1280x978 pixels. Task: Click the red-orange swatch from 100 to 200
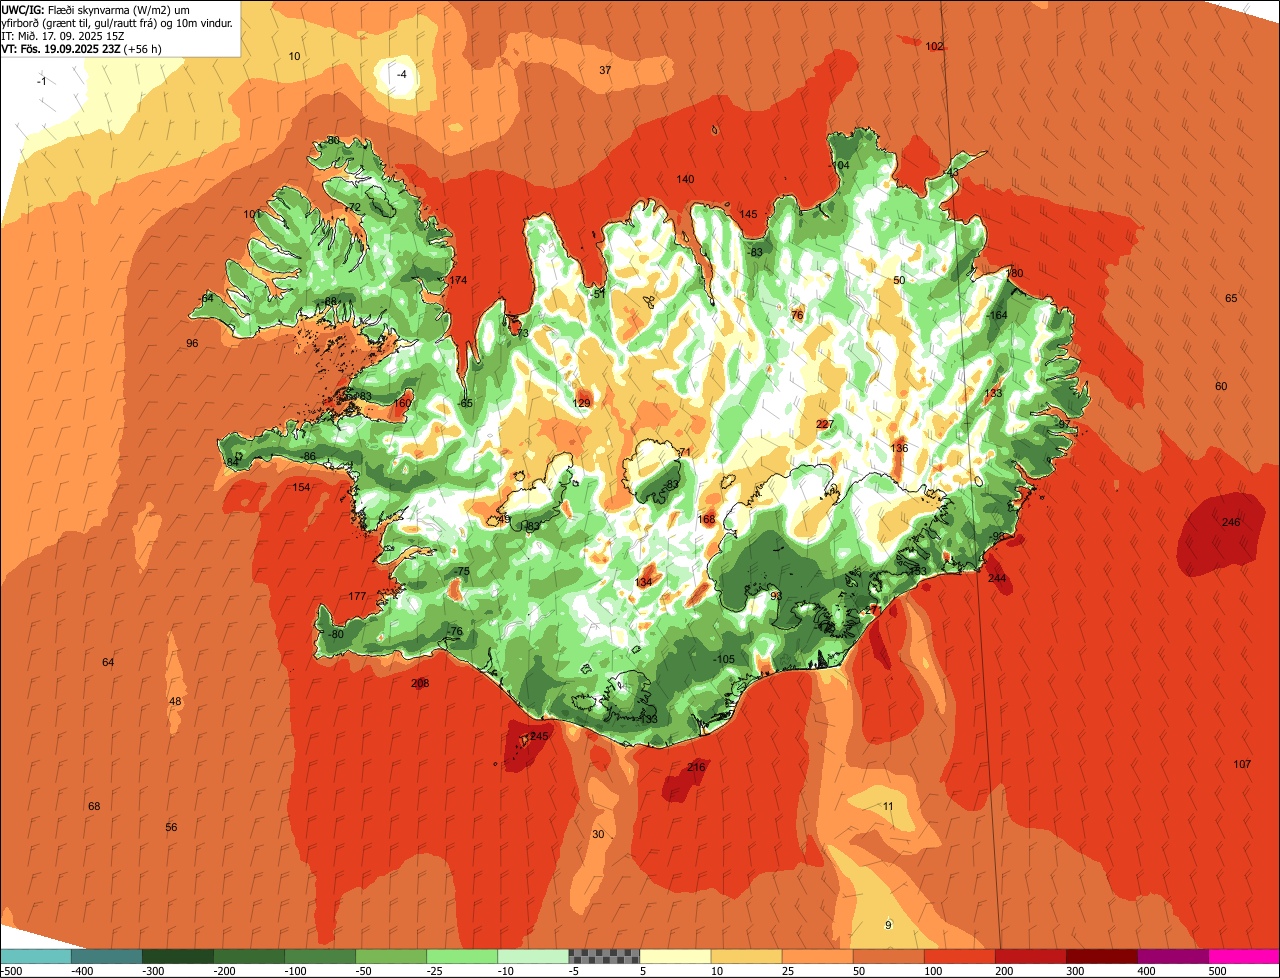tap(959, 956)
